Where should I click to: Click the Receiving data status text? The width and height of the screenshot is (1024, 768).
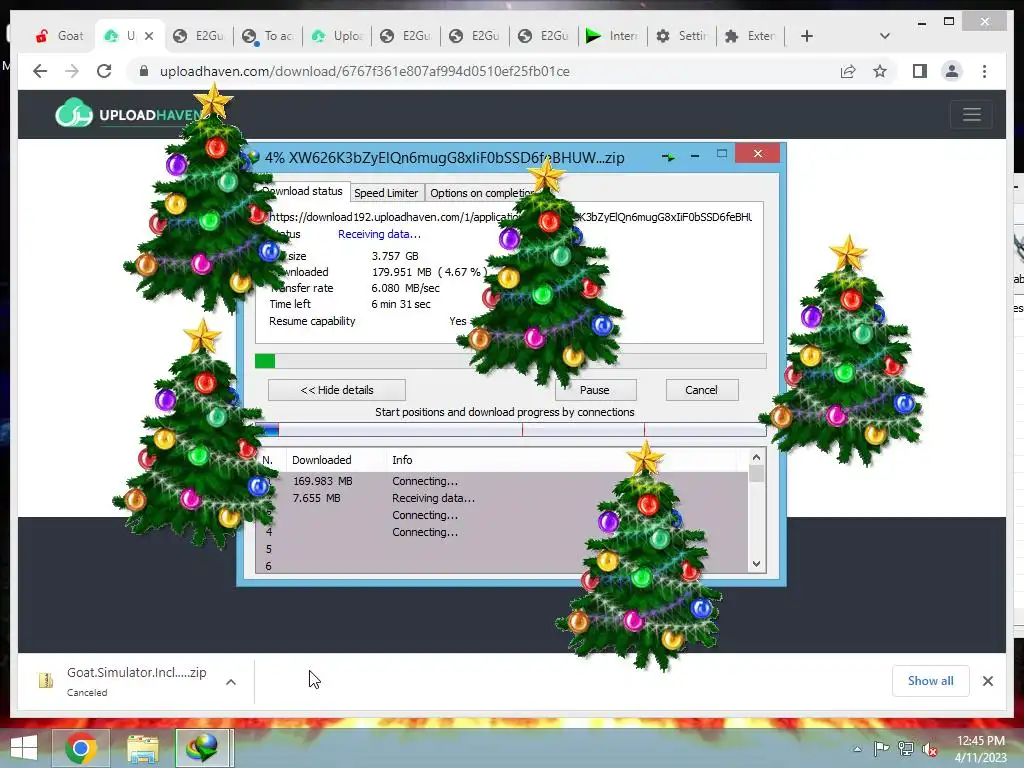pos(379,234)
